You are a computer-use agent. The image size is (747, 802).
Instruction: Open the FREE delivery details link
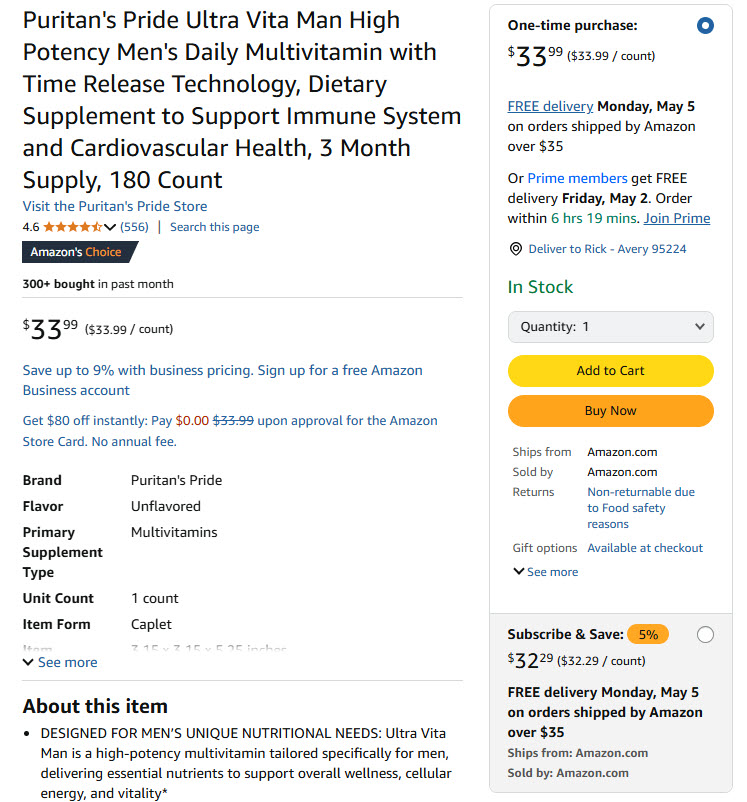point(550,106)
